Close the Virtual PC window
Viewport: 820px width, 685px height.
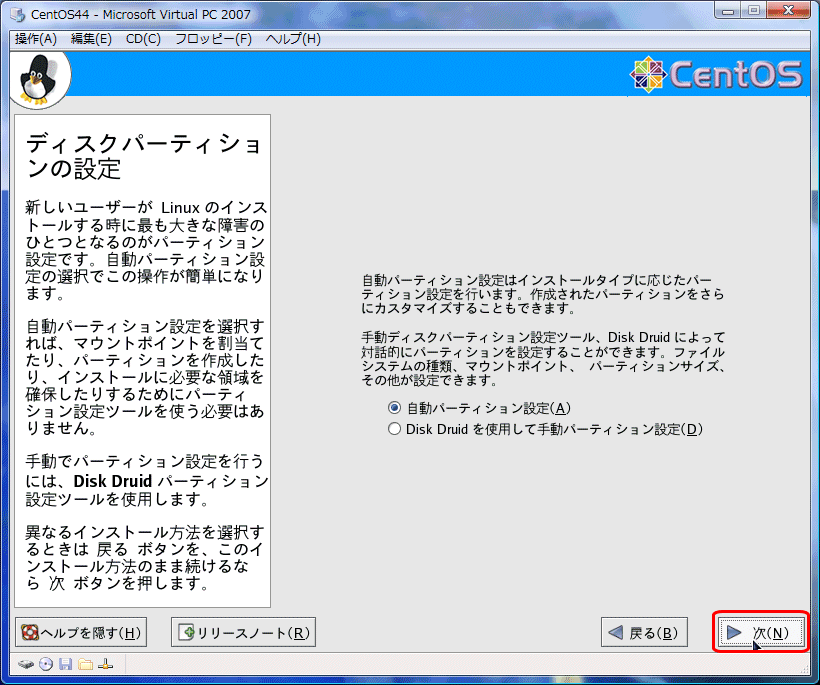pyautogui.click(x=789, y=10)
